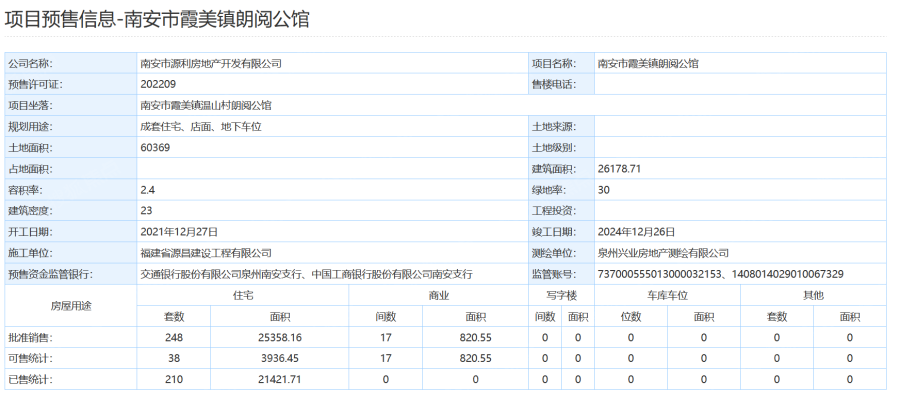Click the 可售统计 row label

pos(30,359)
